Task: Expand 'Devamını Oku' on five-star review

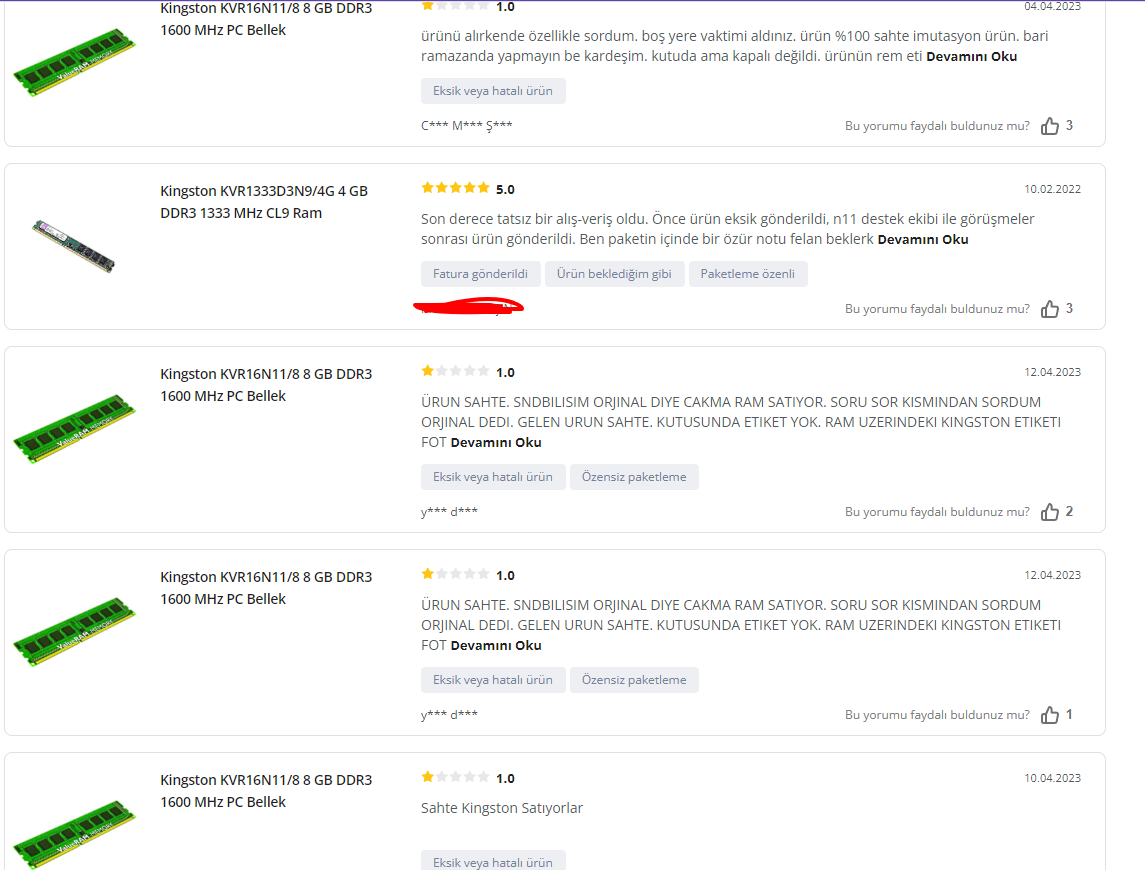Action: tap(922, 240)
